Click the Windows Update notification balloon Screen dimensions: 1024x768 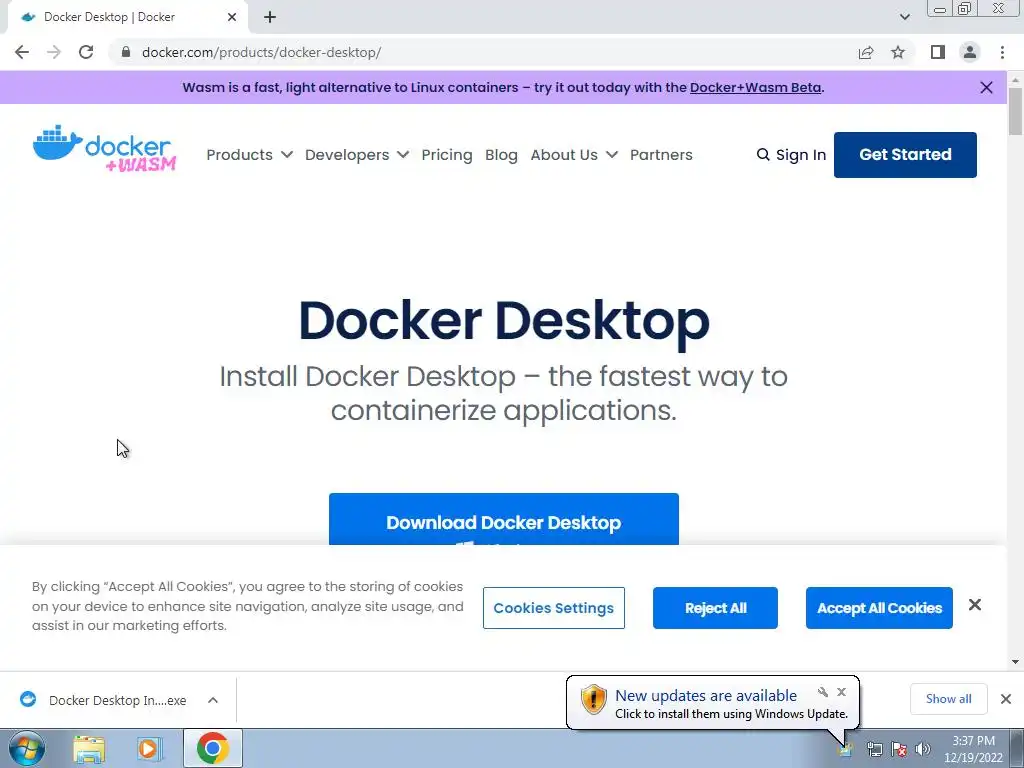point(712,703)
